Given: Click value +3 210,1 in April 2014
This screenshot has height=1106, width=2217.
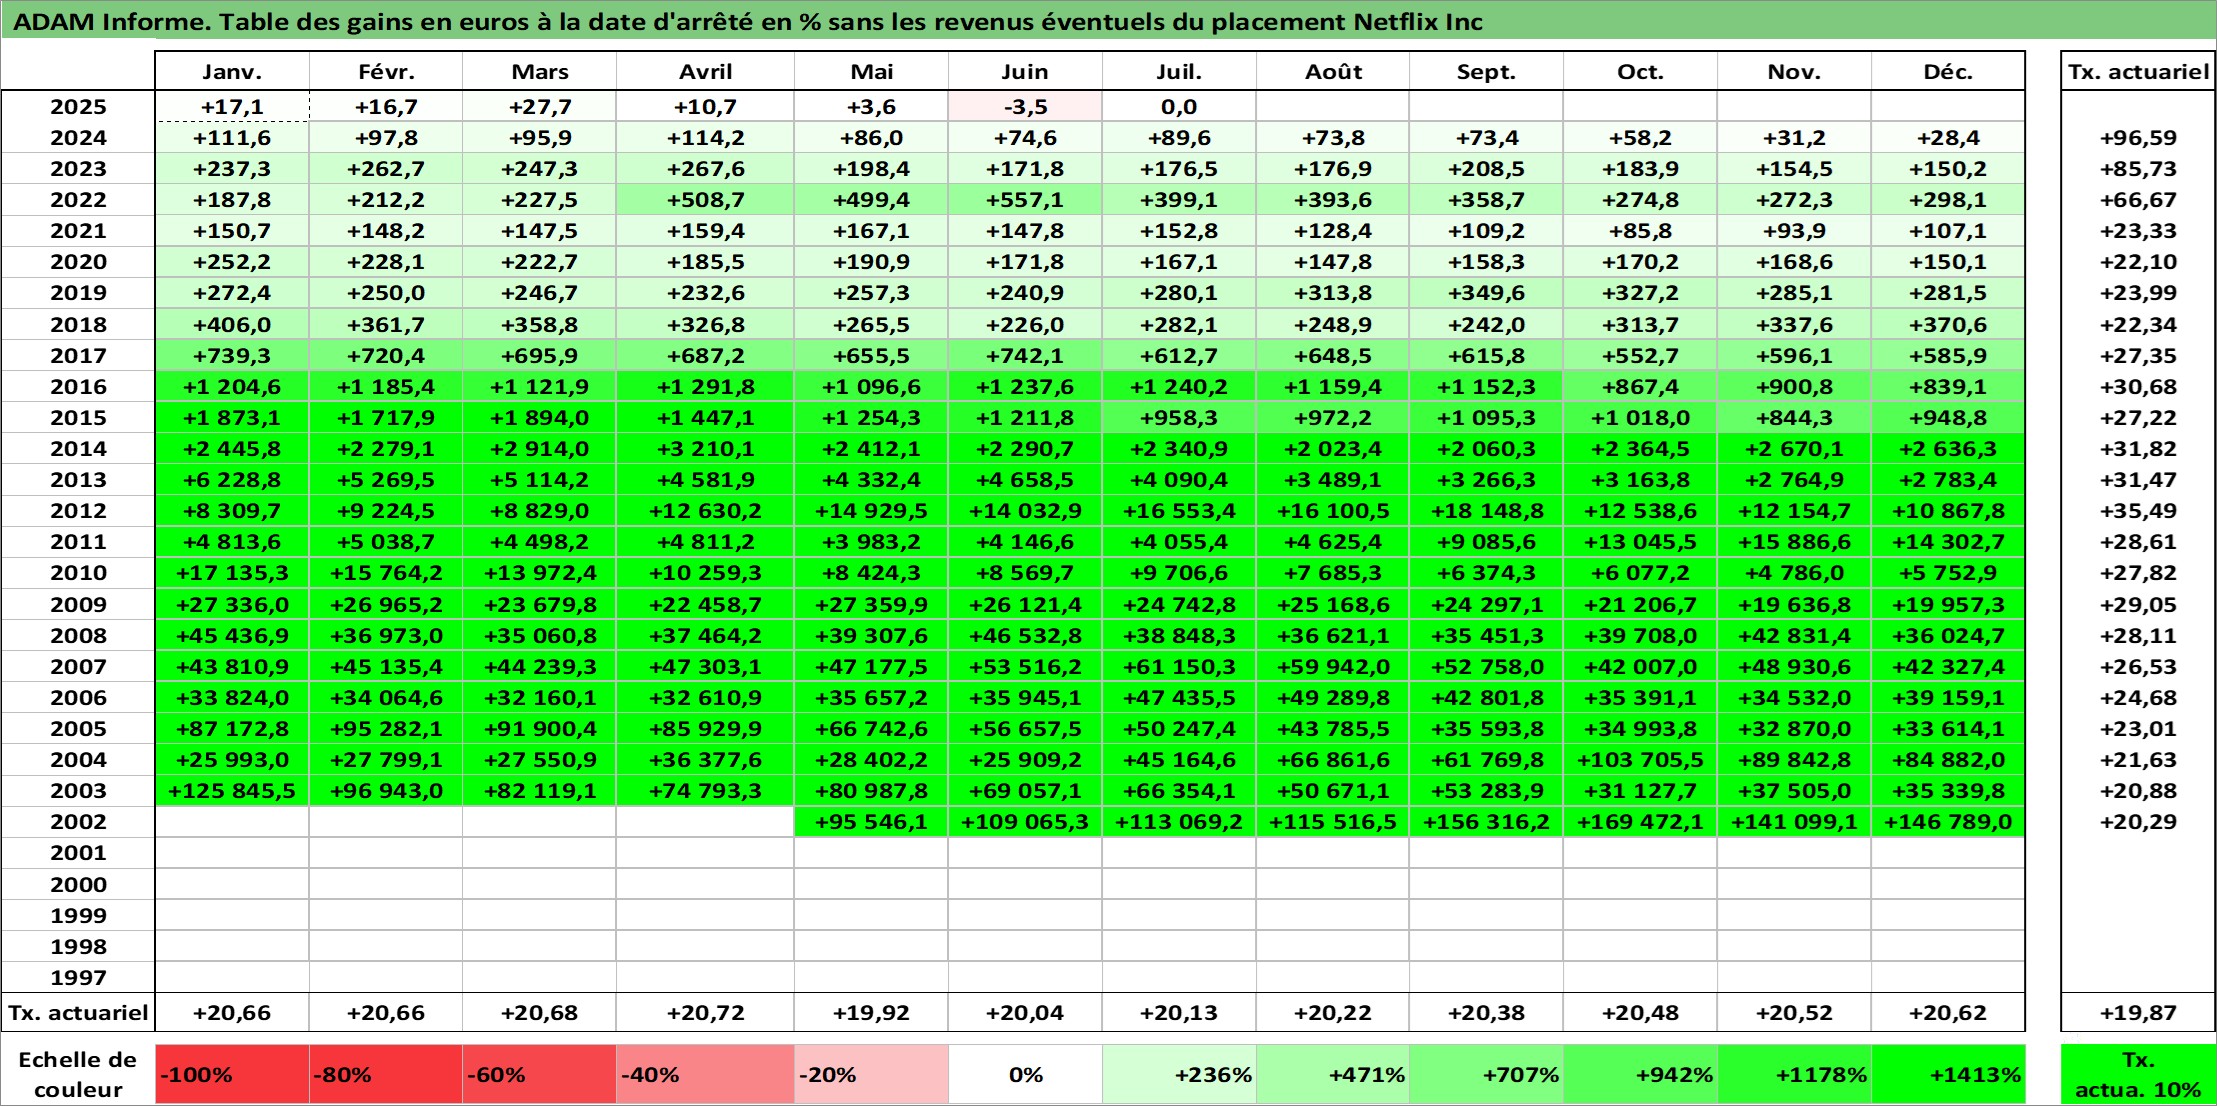Looking at the screenshot, I should (705, 449).
